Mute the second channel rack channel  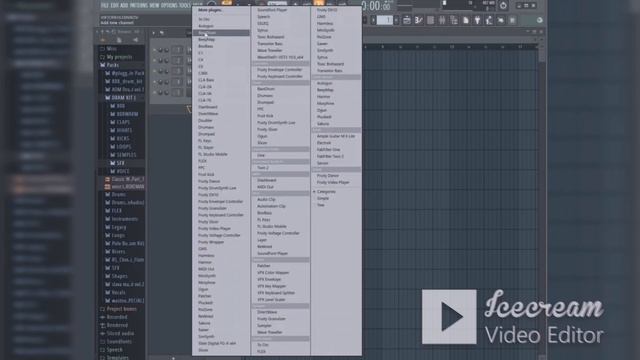coord(155,61)
